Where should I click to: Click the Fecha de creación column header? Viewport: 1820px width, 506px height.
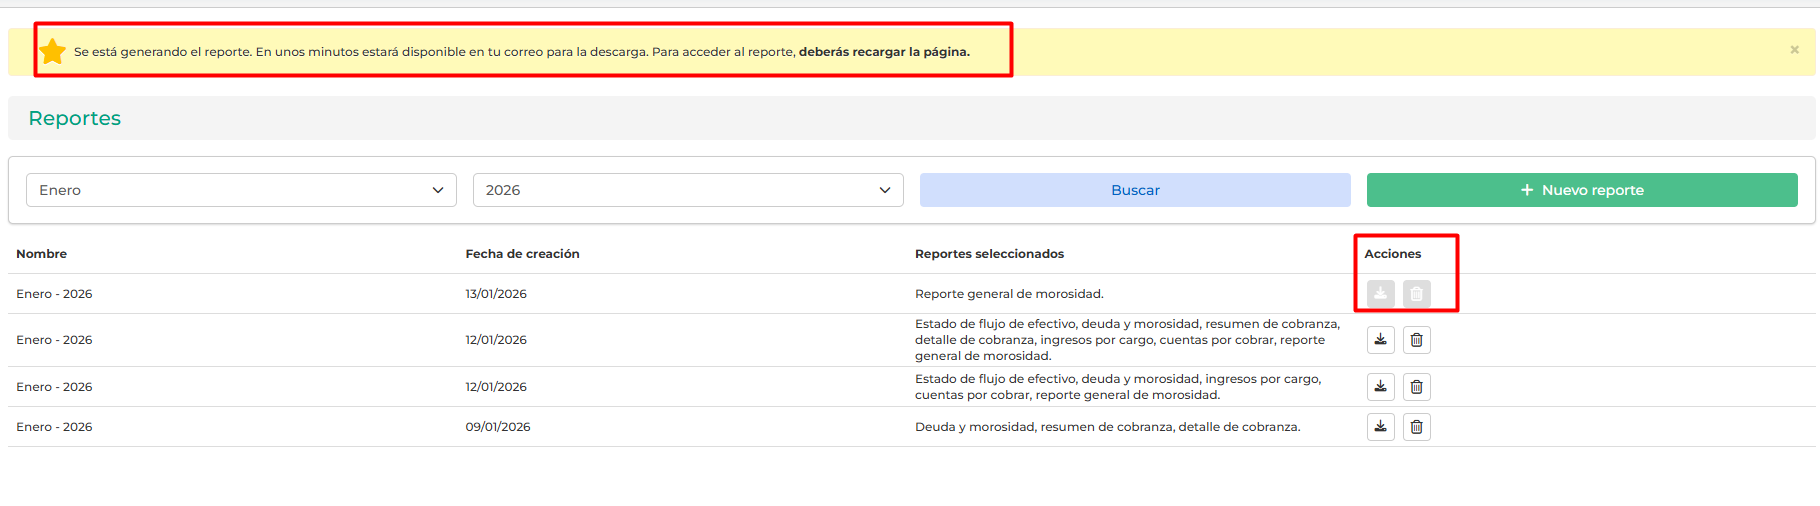coord(522,254)
